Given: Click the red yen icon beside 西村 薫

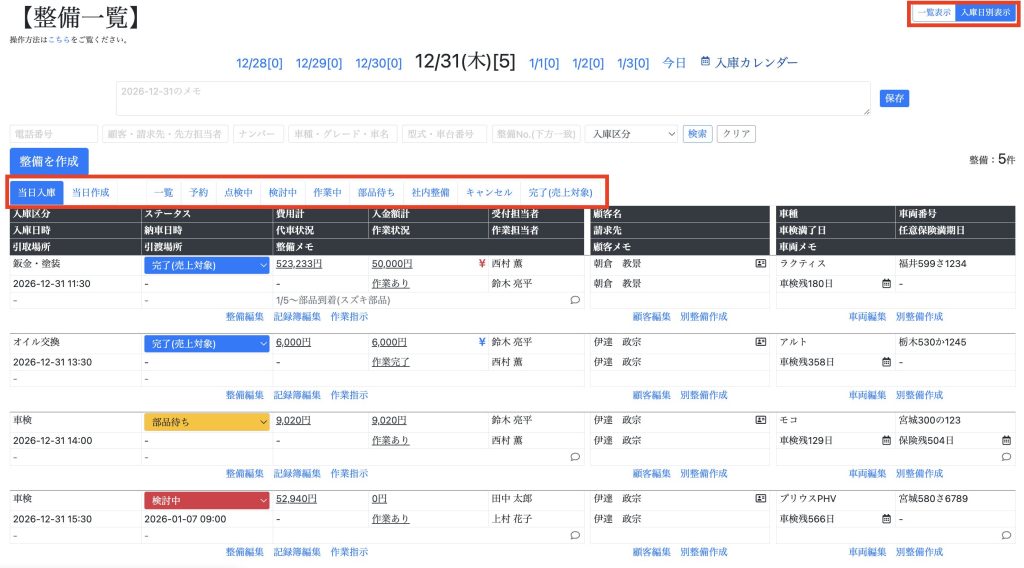Looking at the screenshot, I should point(482,265).
